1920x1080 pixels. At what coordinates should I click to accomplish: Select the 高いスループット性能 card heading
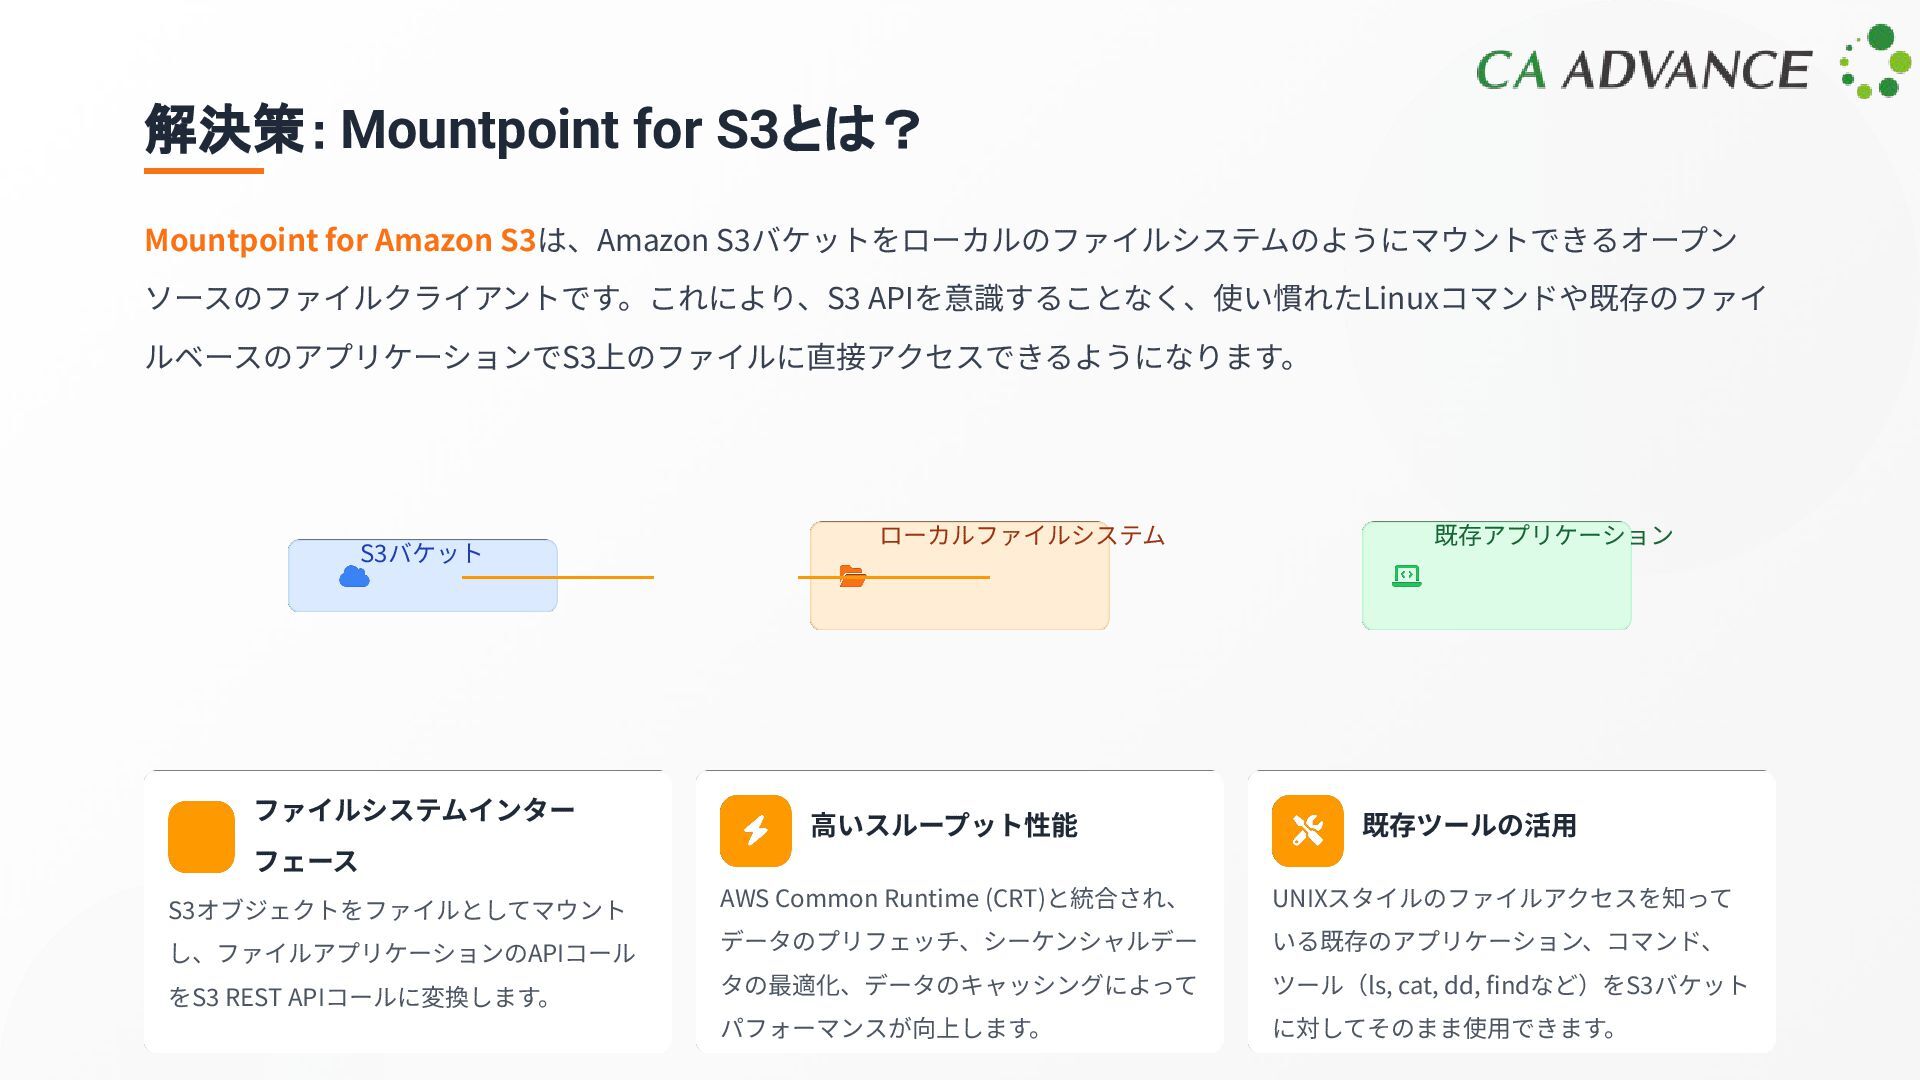point(943,825)
